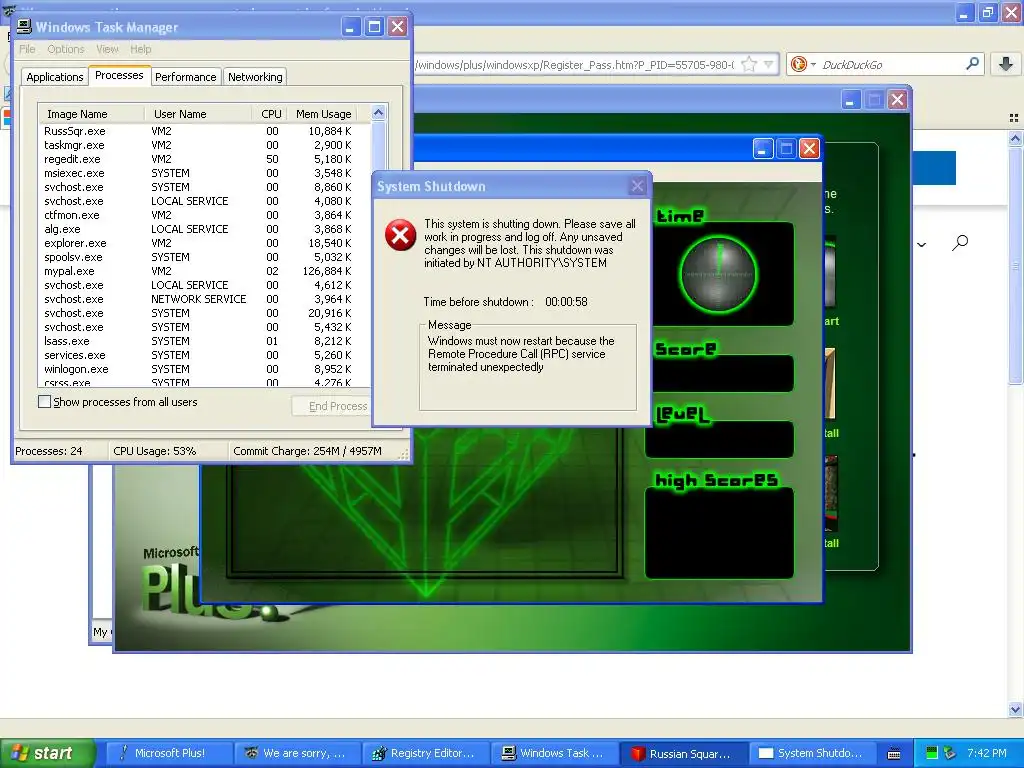Click the process list scroll-up arrow

(x=378, y=113)
